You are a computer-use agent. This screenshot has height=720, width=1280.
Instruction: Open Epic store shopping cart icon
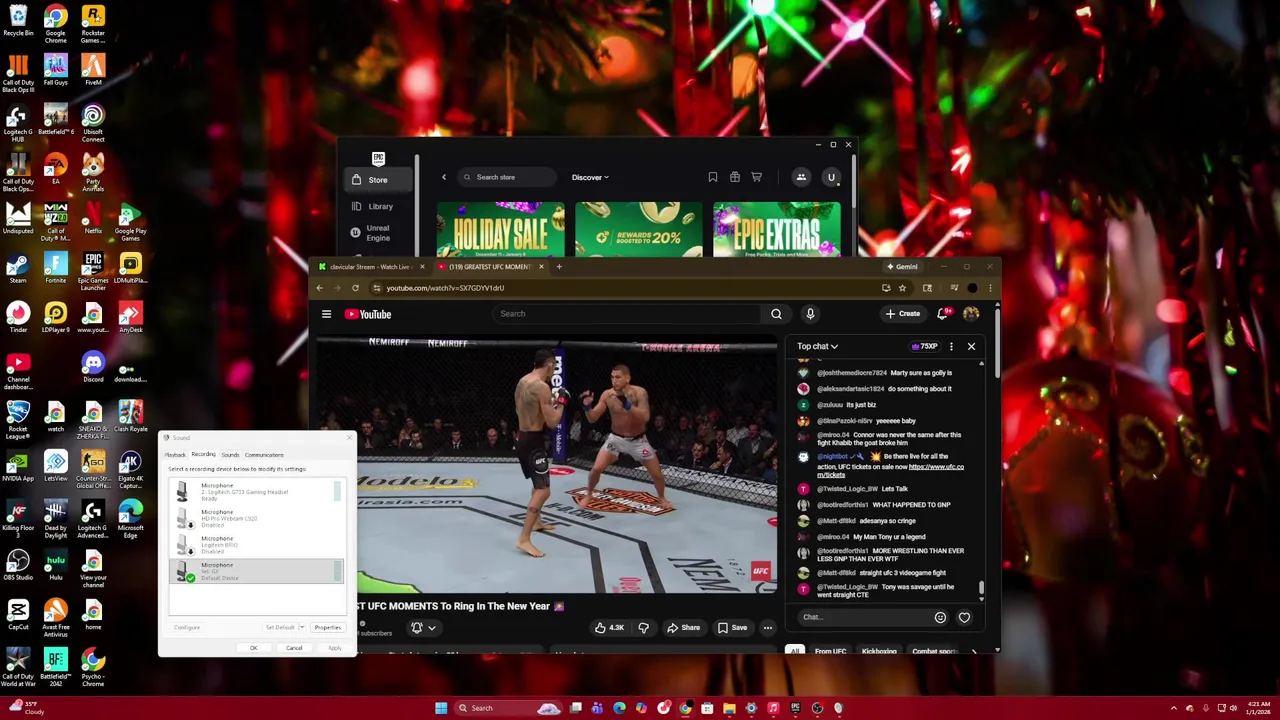[757, 177]
